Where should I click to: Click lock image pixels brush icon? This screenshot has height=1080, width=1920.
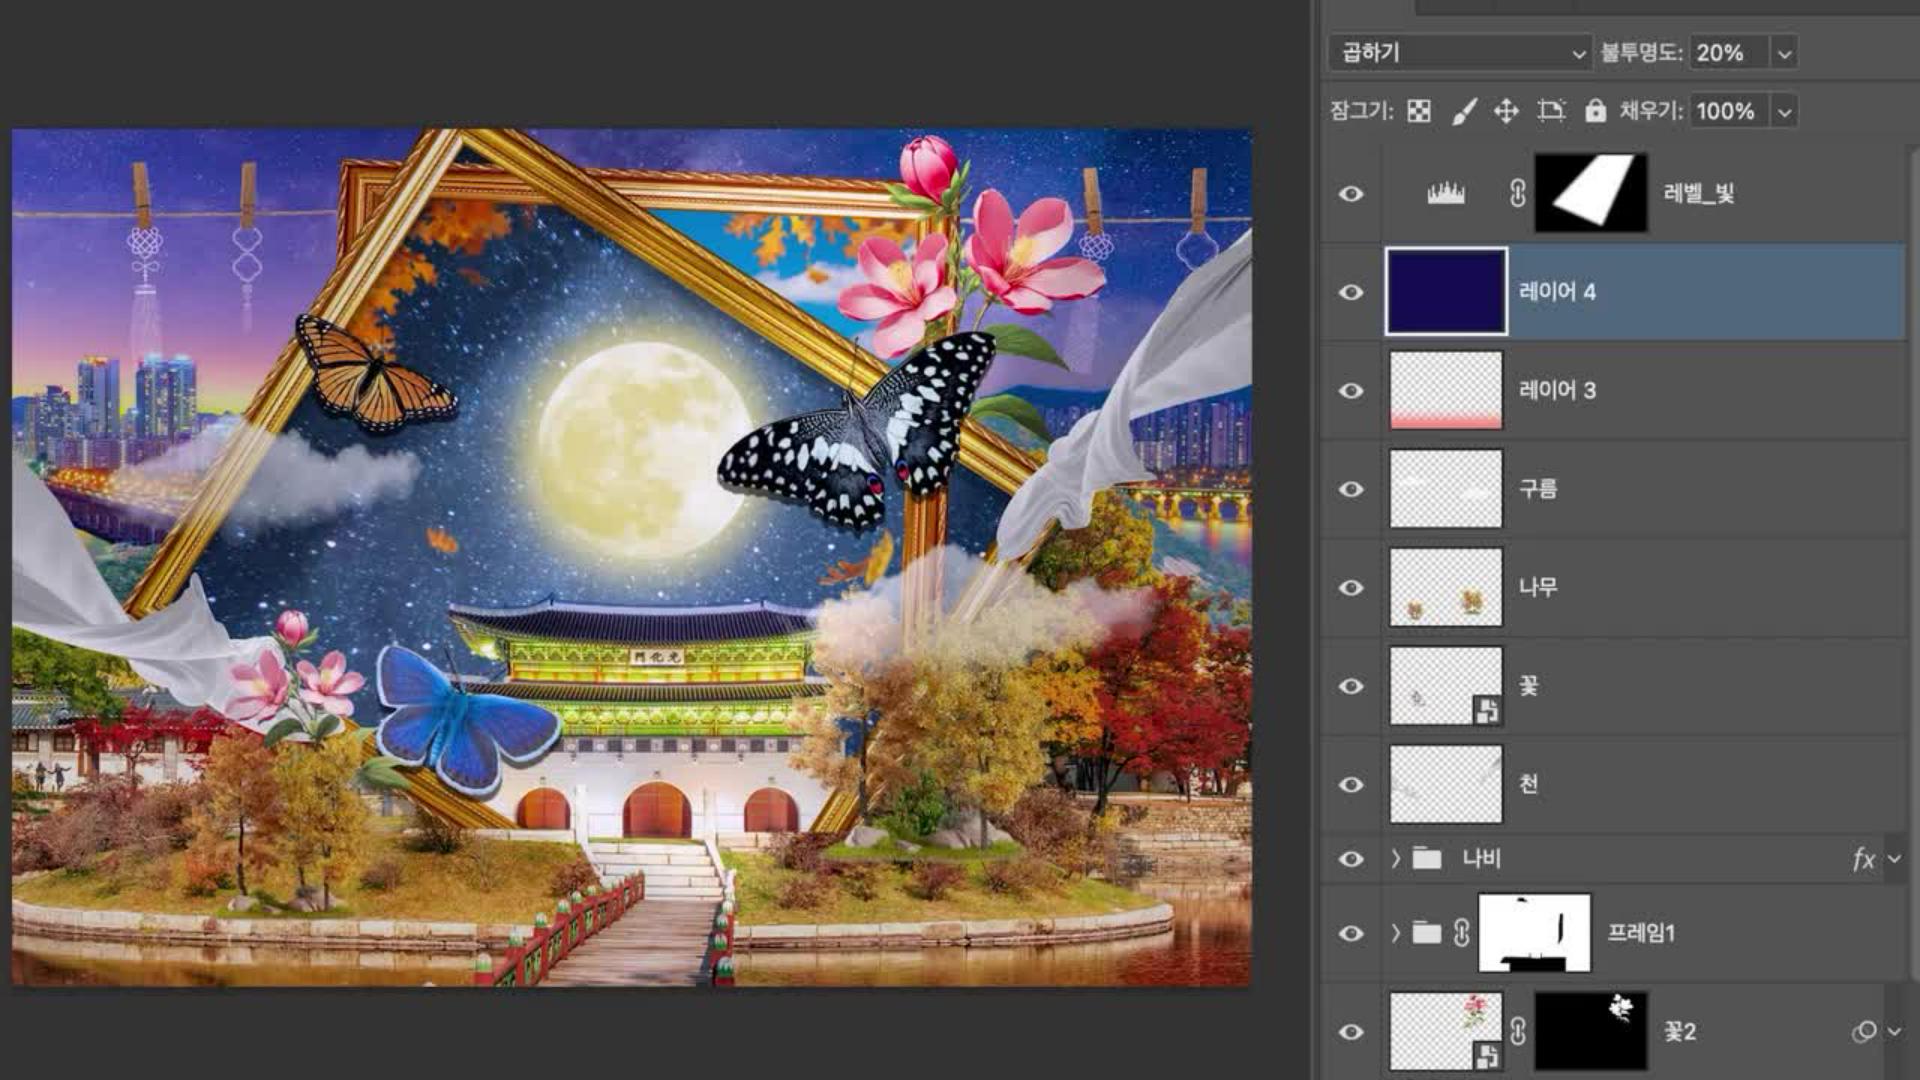1463,111
